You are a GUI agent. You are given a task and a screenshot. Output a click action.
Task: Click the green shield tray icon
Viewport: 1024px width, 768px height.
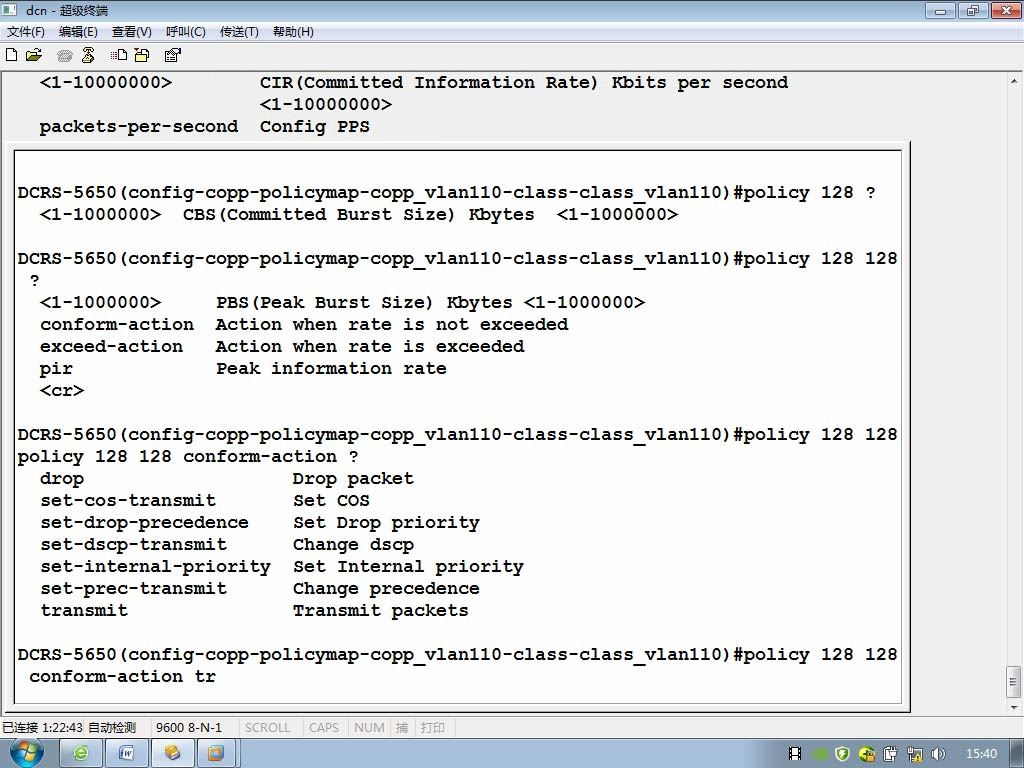pyautogui.click(x=842, y=754)
